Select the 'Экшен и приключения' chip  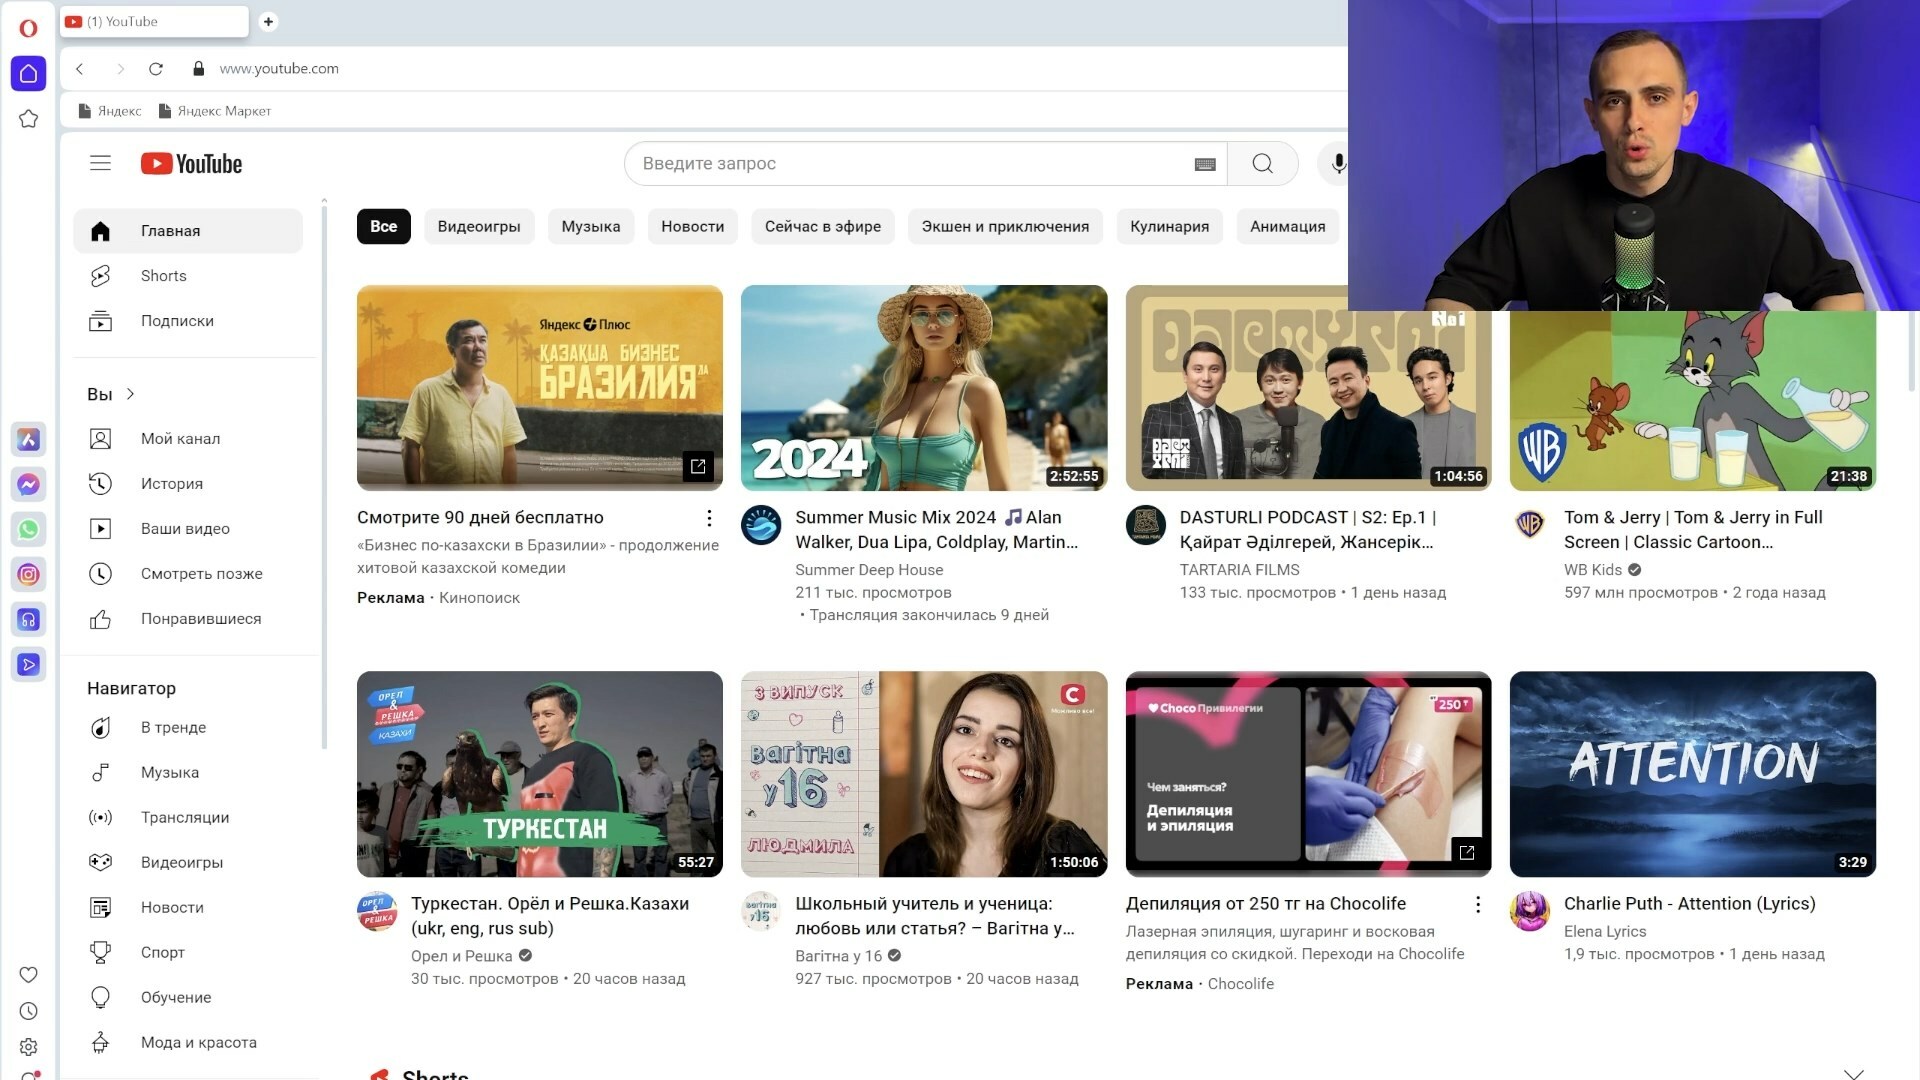coord(1005,227)
